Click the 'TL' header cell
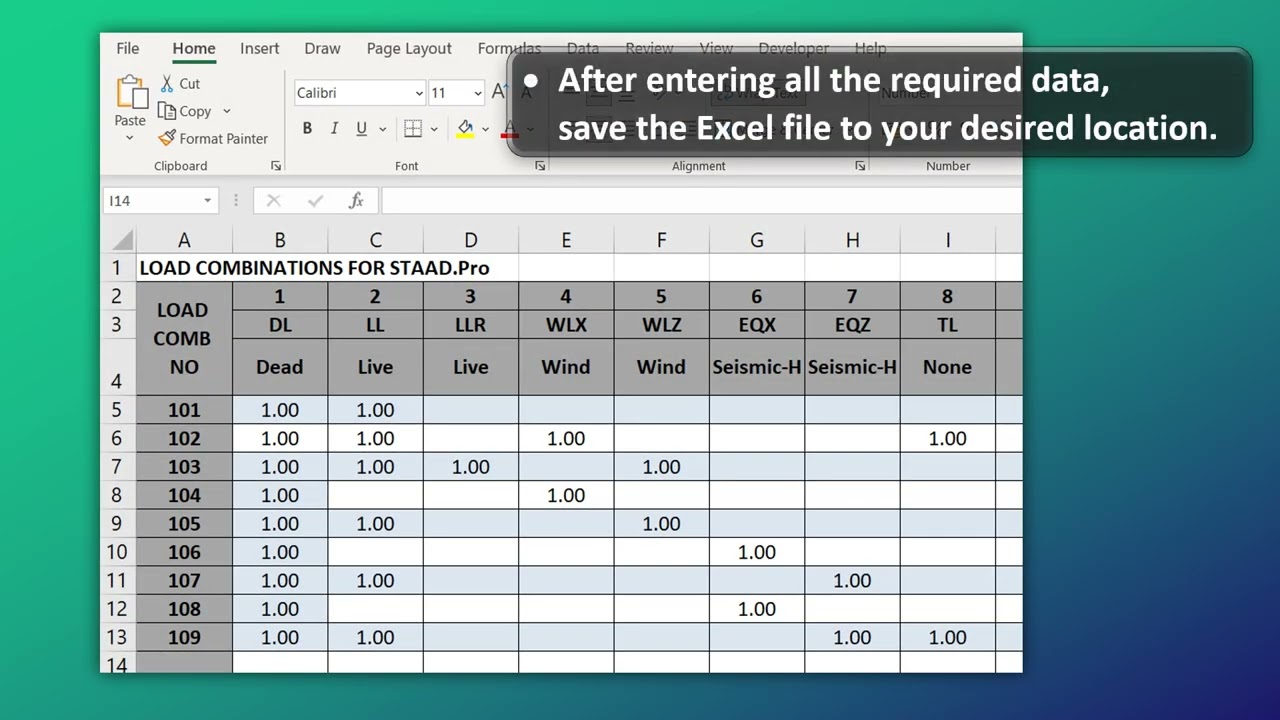 tap(948, 325)
